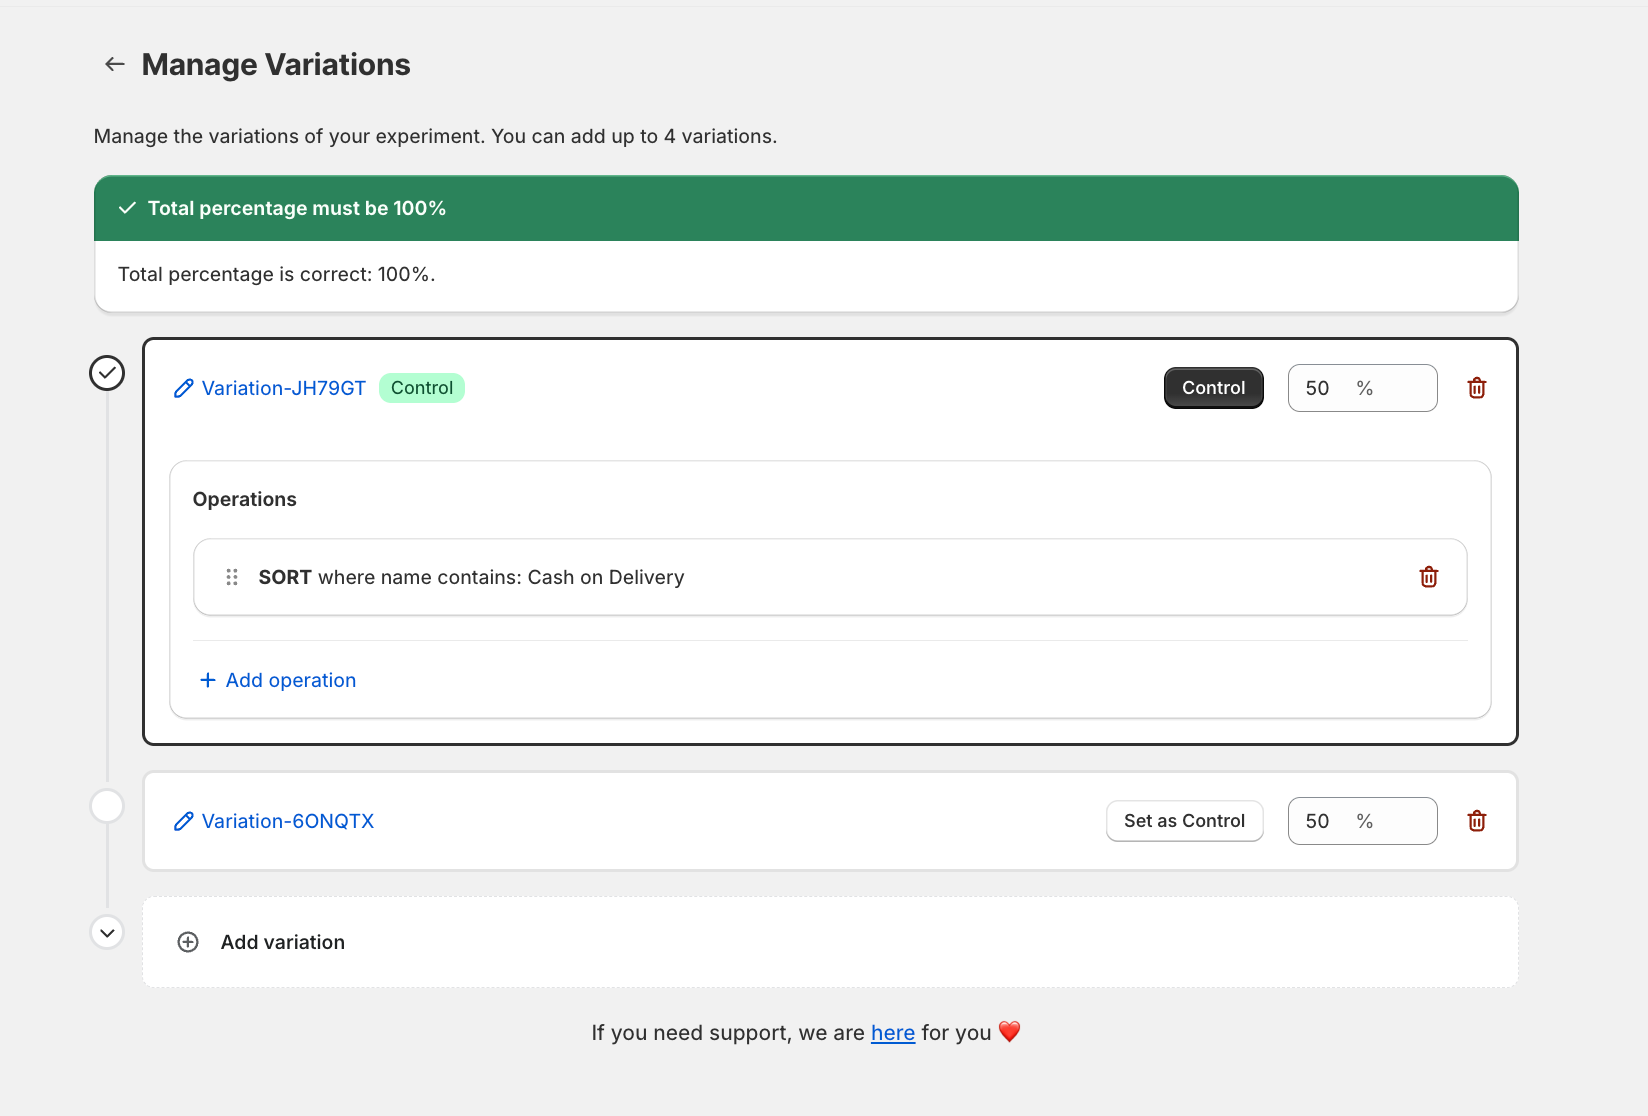Expand the chevron circle beside Add variation
The width and height of the screenshot is (1648, 1116).
tap(107, 933)
